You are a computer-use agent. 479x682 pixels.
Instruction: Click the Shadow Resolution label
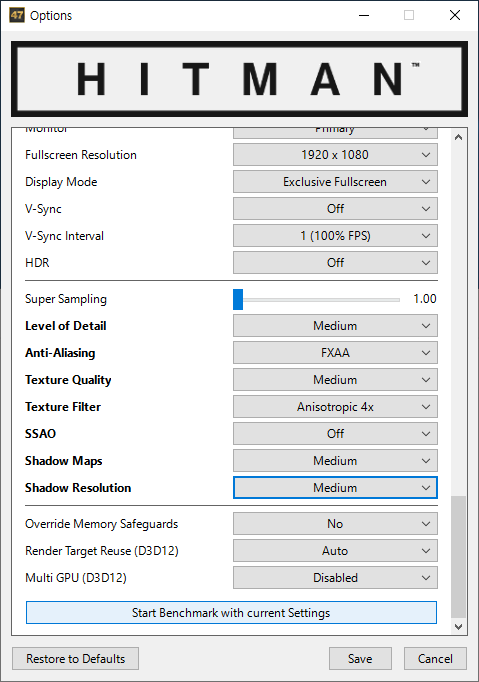pos(78,488)
